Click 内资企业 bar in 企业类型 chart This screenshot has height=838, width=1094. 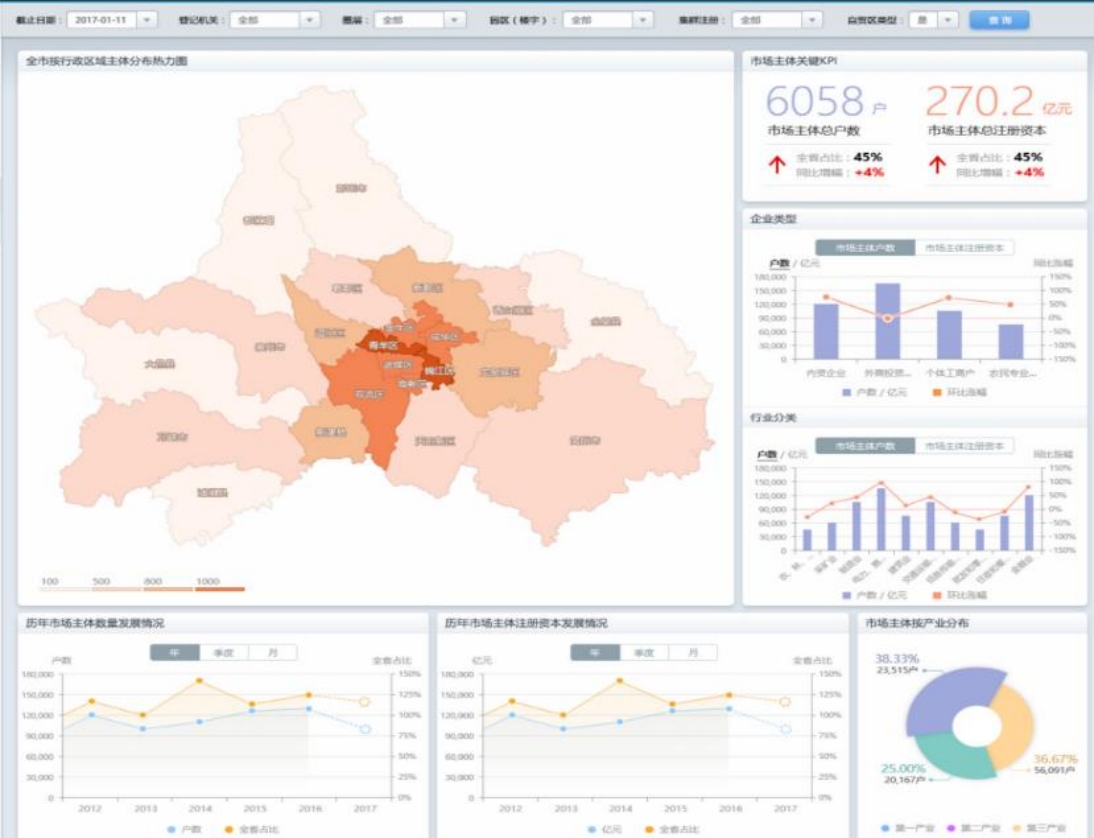[826, 331]
